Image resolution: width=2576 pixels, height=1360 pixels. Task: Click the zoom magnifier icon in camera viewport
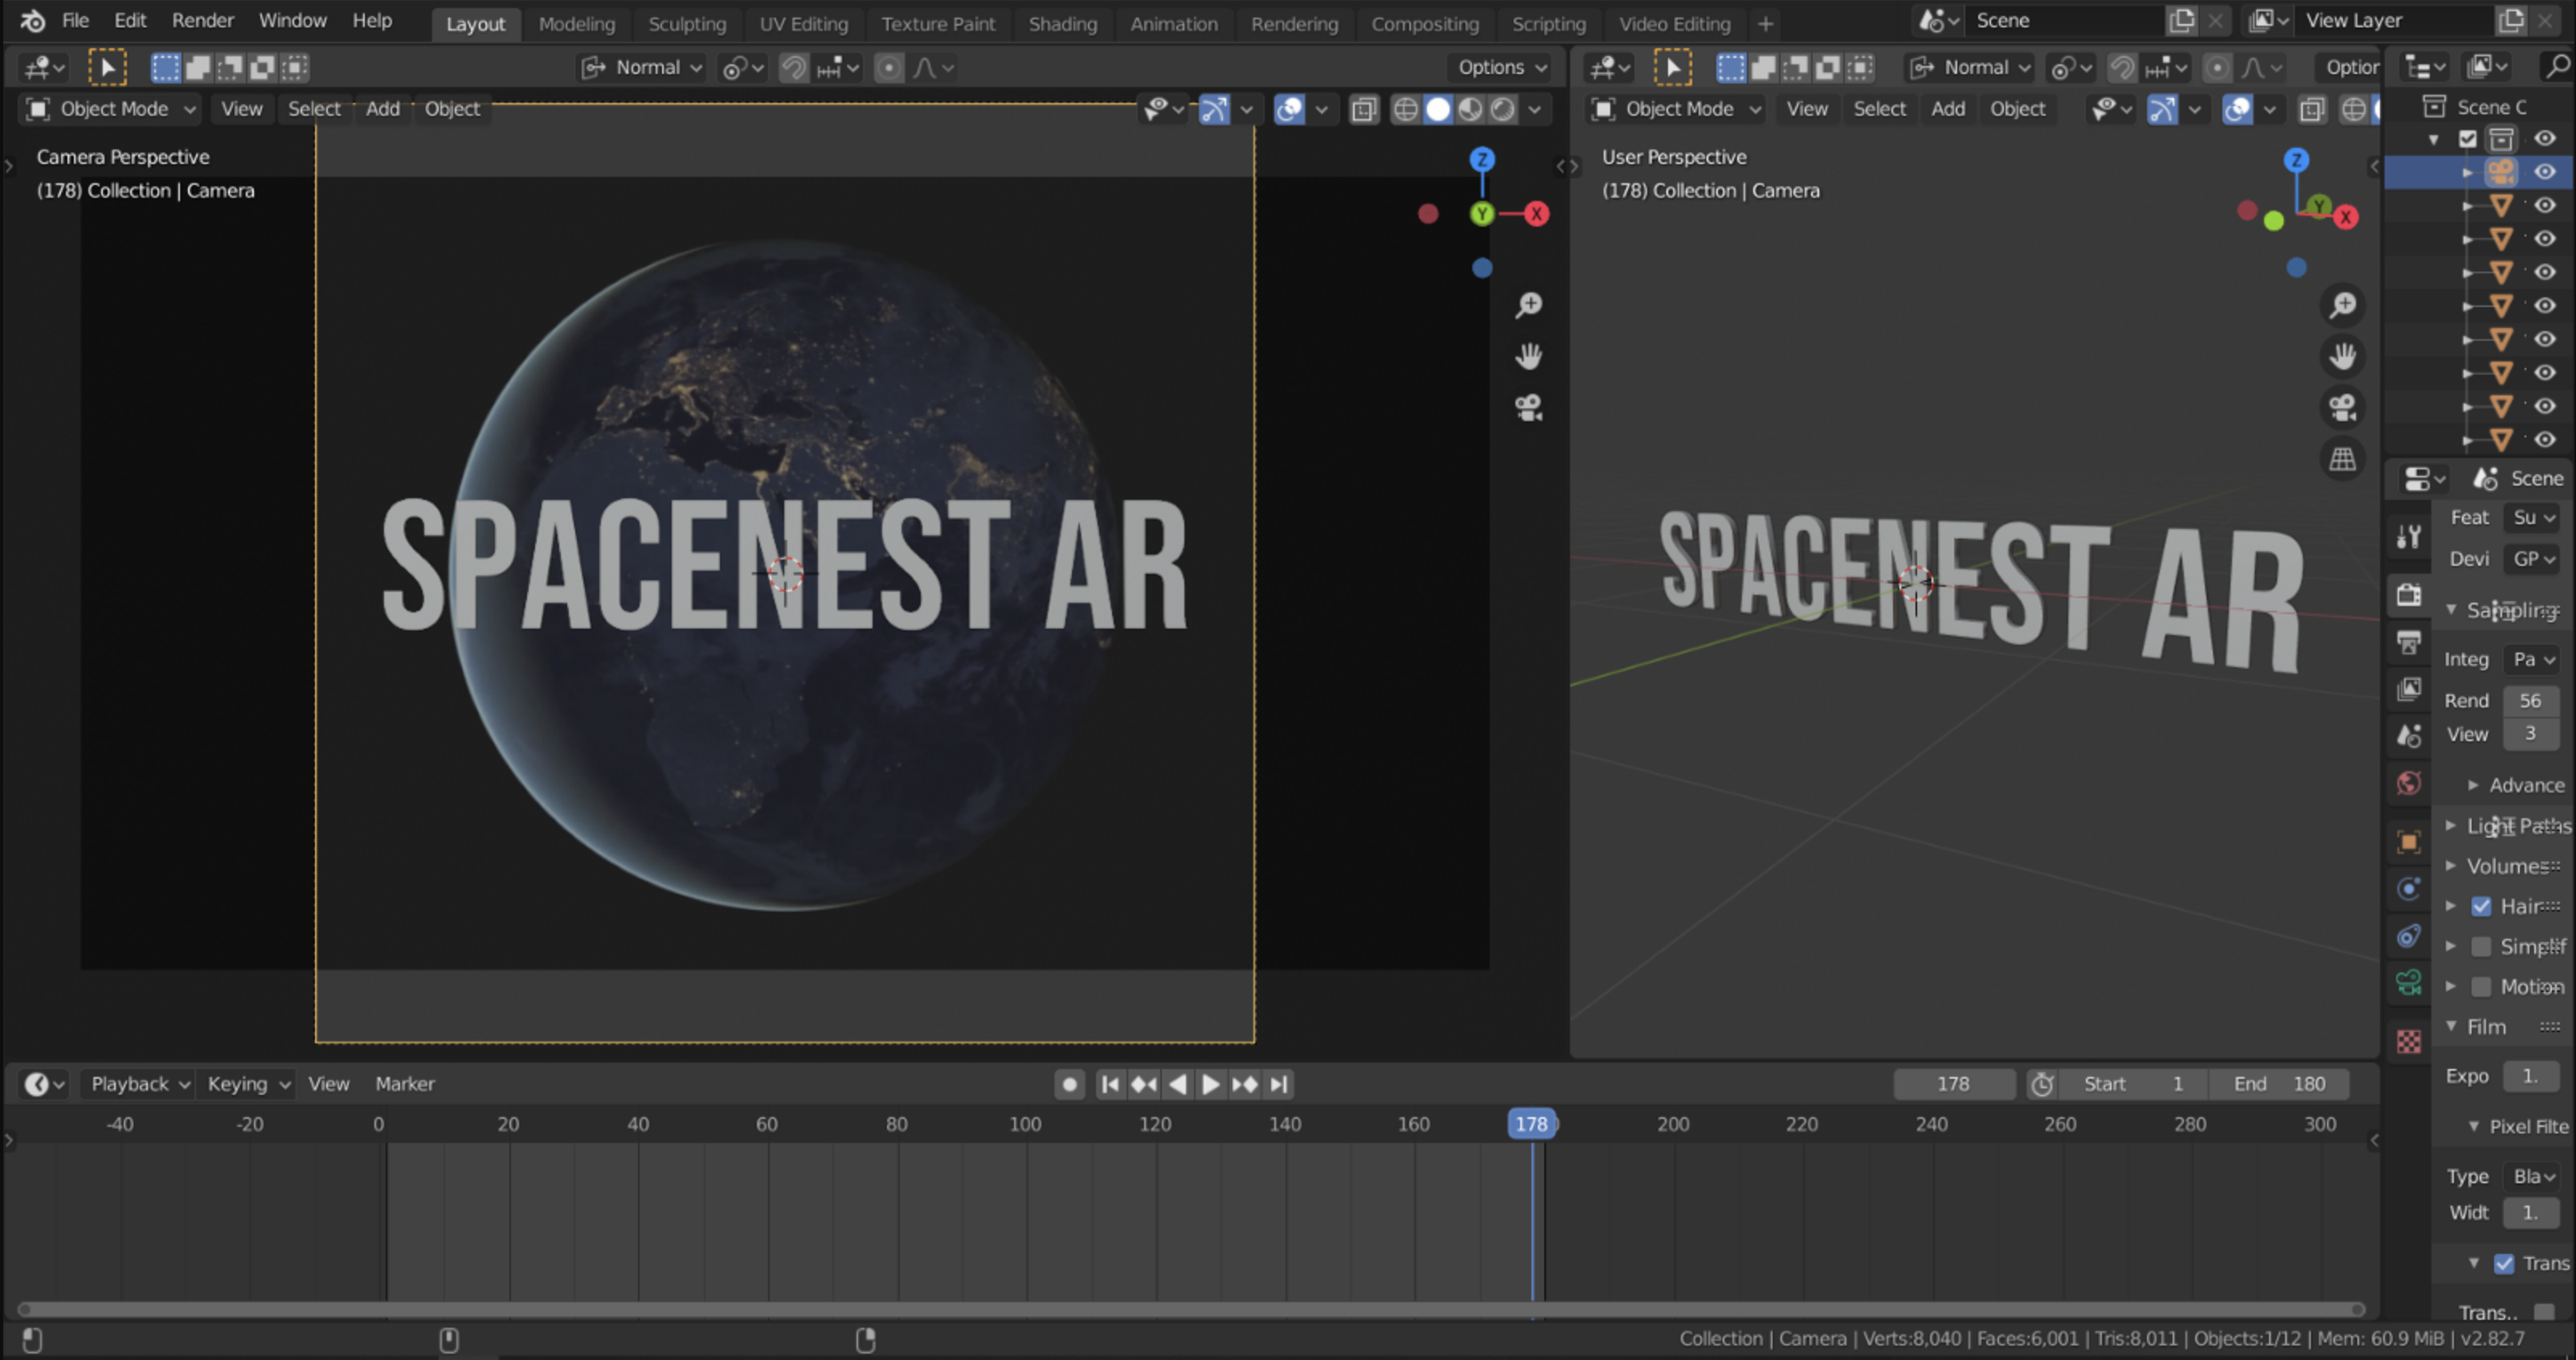point(1528,305)
